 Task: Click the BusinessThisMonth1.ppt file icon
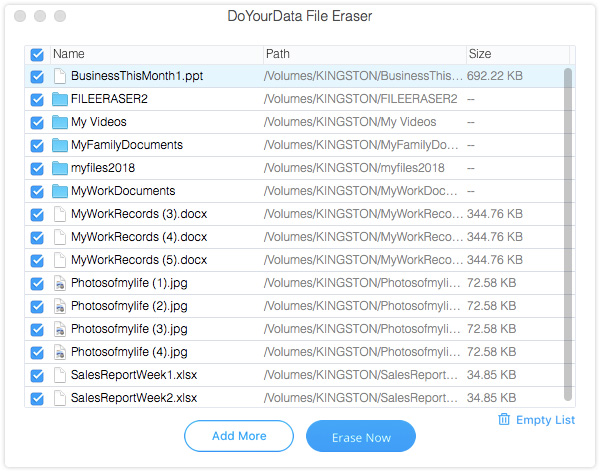tap(59, 76)
